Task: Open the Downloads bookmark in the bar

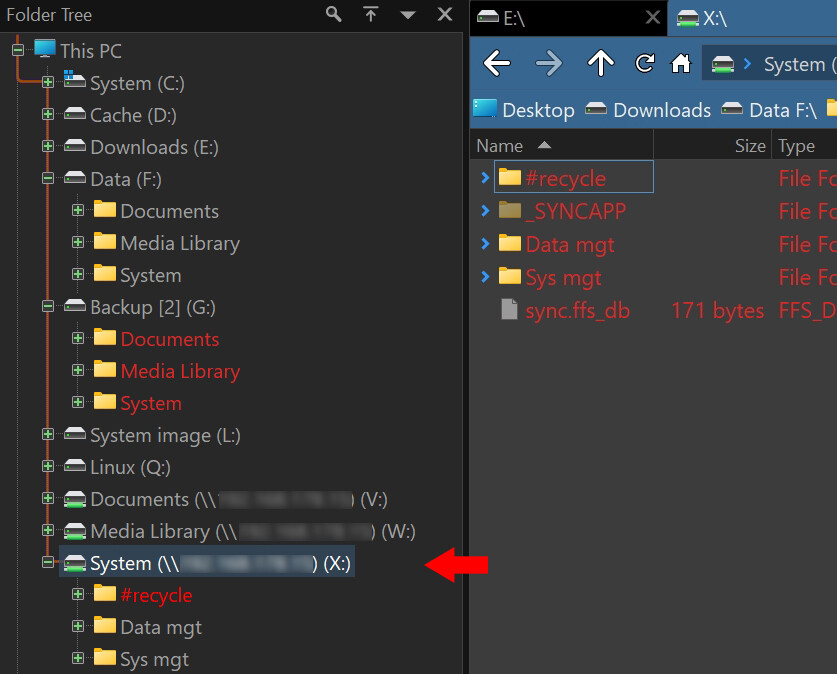Action: click(x=648, y=110)
